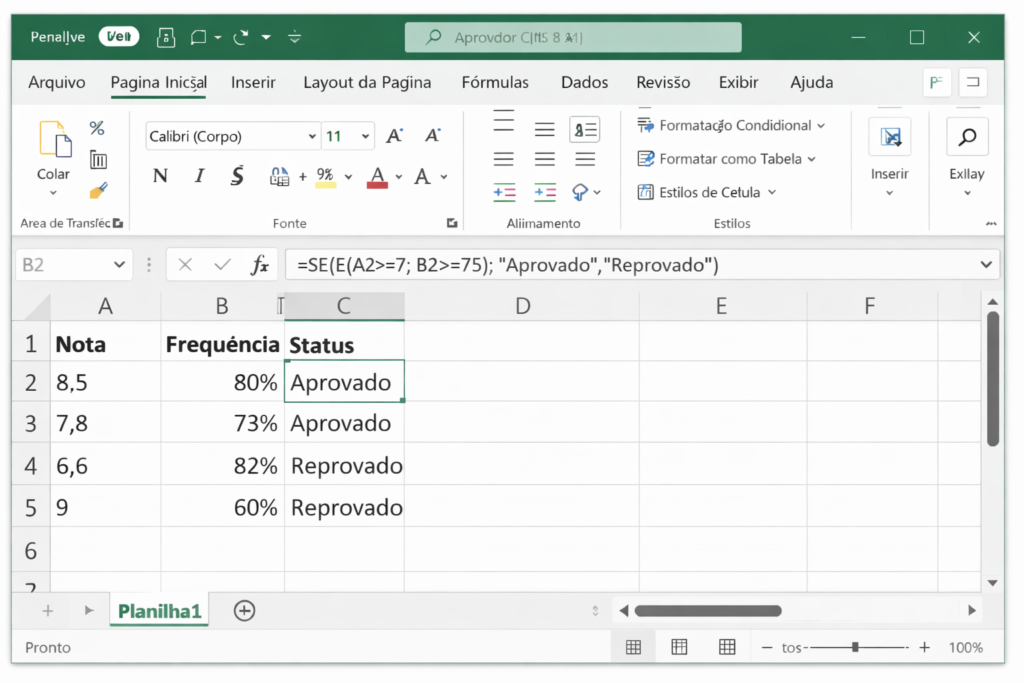Viewport: 1024px width, 683px height.
Task: Click the red font color icon
Action: coord(377,177)
